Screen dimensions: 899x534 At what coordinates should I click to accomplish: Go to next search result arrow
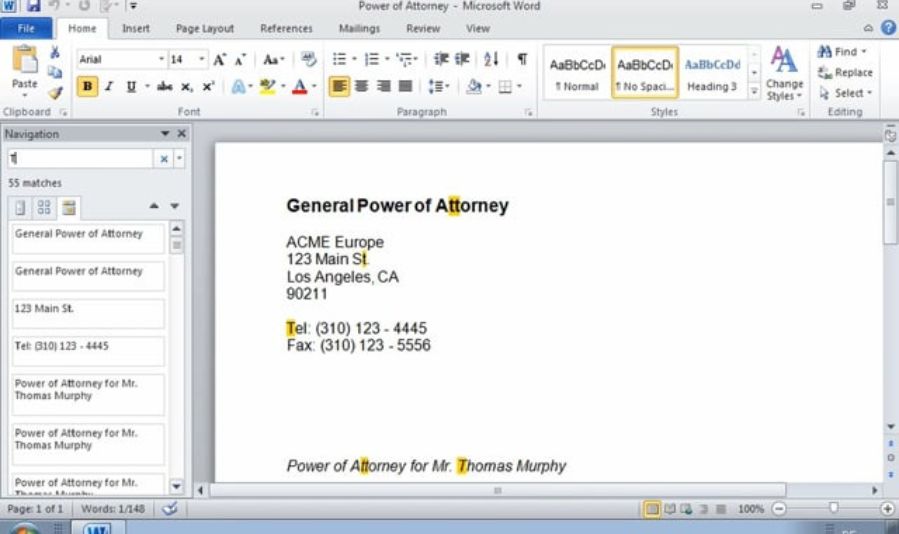175,206
